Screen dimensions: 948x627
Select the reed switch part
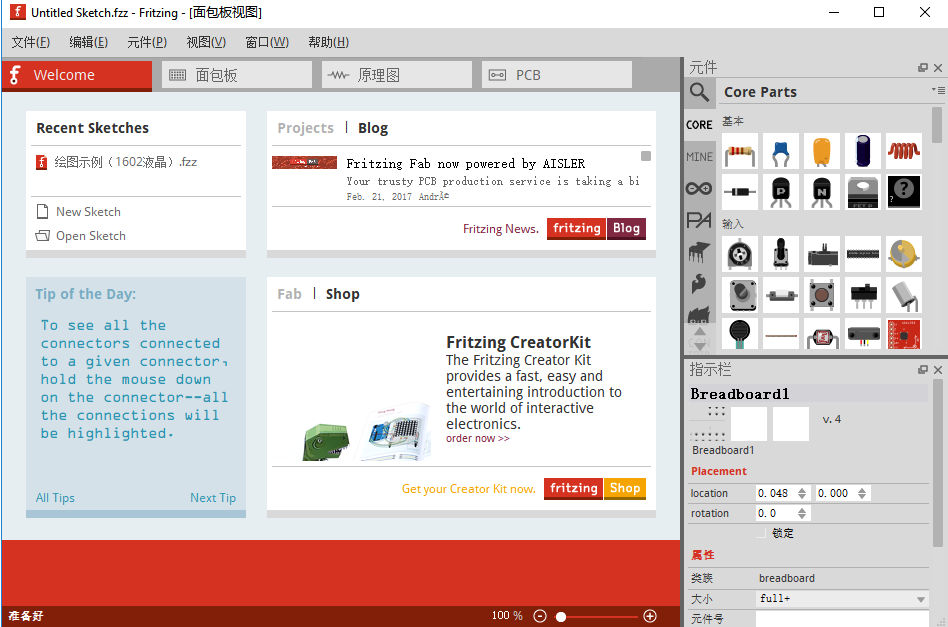coord(781,295)
